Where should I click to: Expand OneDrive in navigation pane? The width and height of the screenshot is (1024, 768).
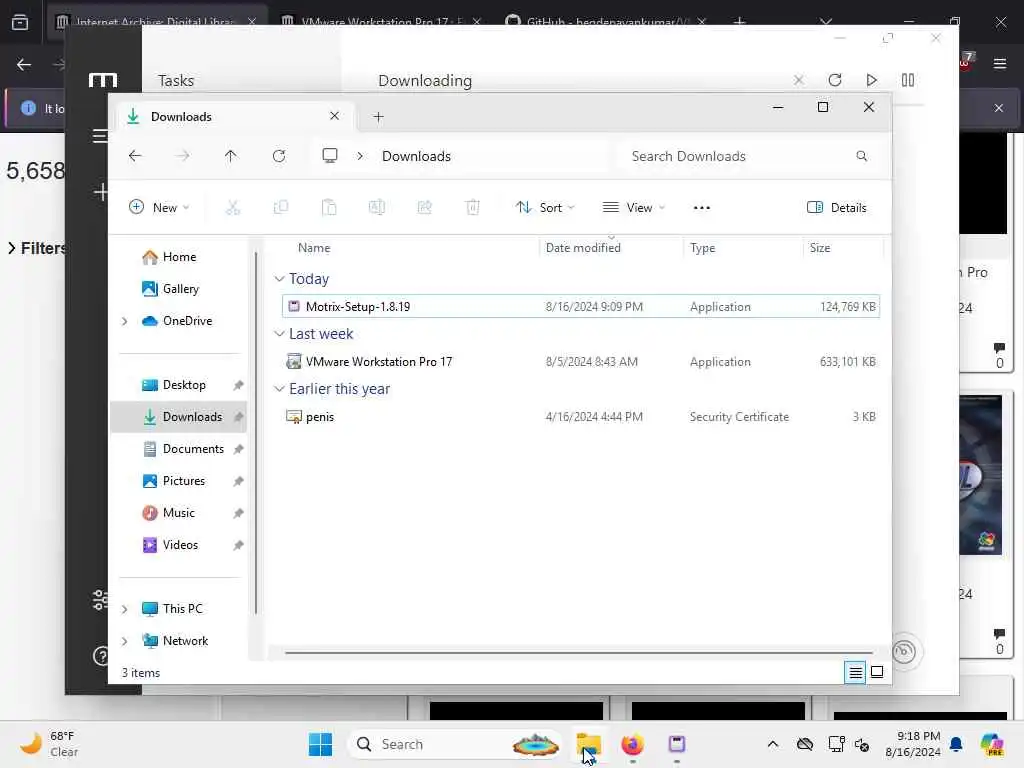point(124,321)
